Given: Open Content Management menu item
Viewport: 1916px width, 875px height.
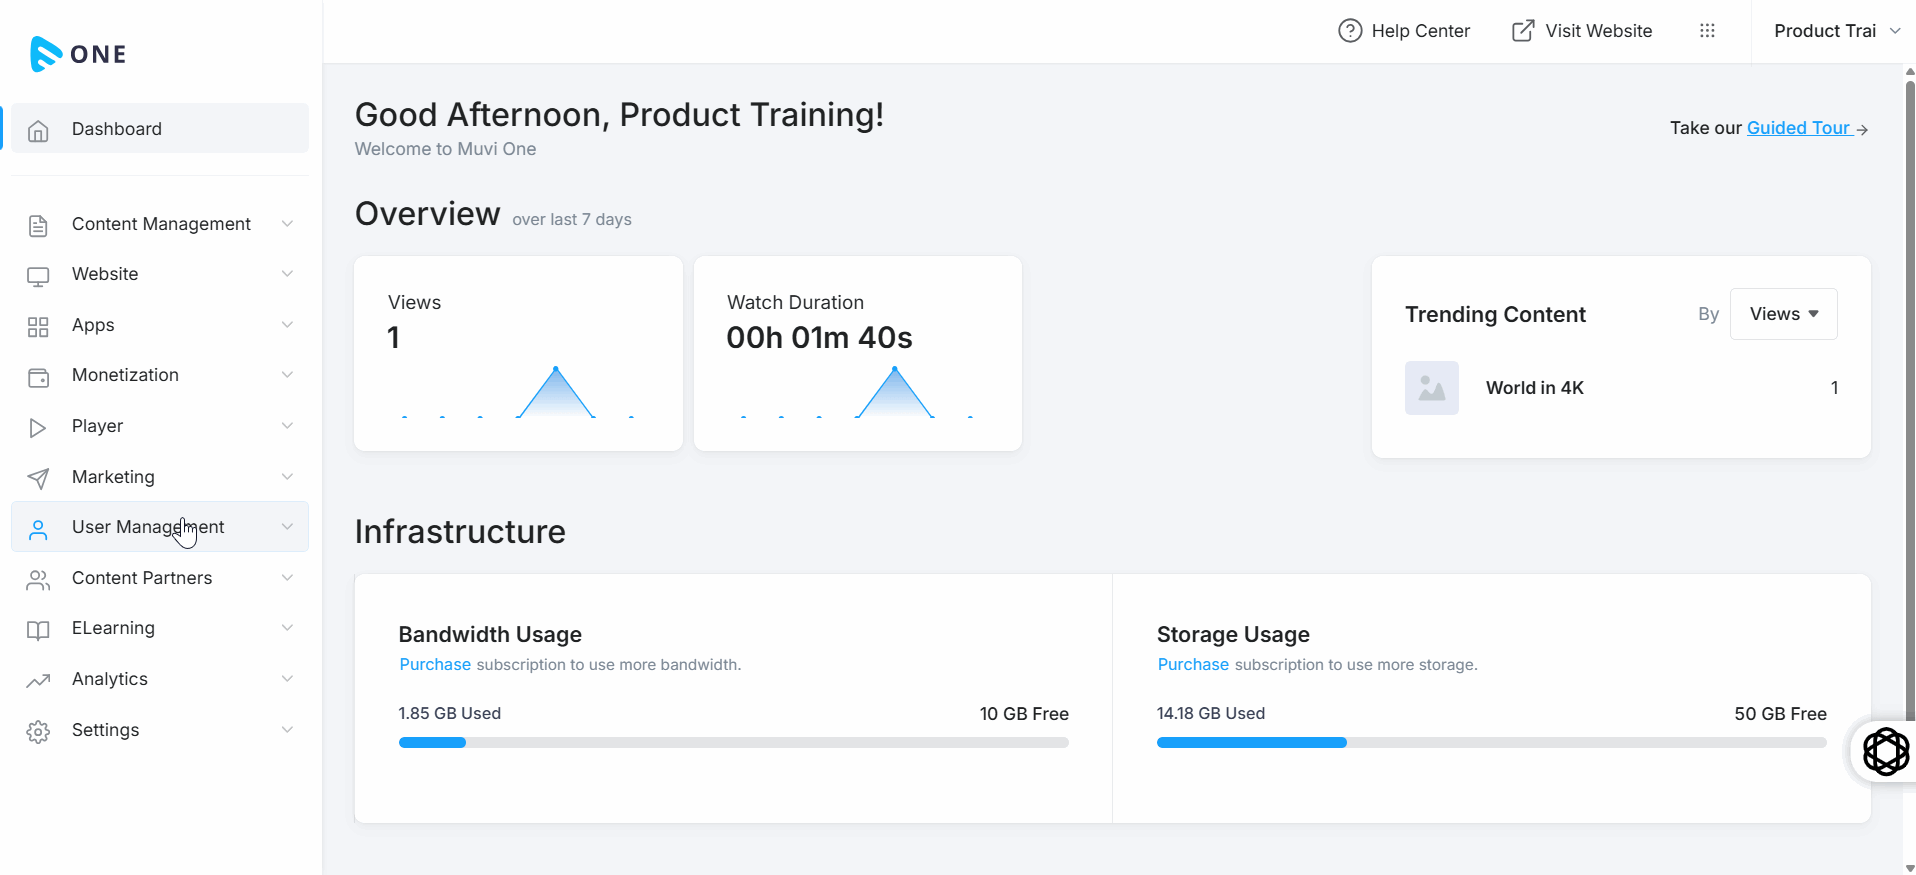Looking at the screenshot, I should point(160,224).
